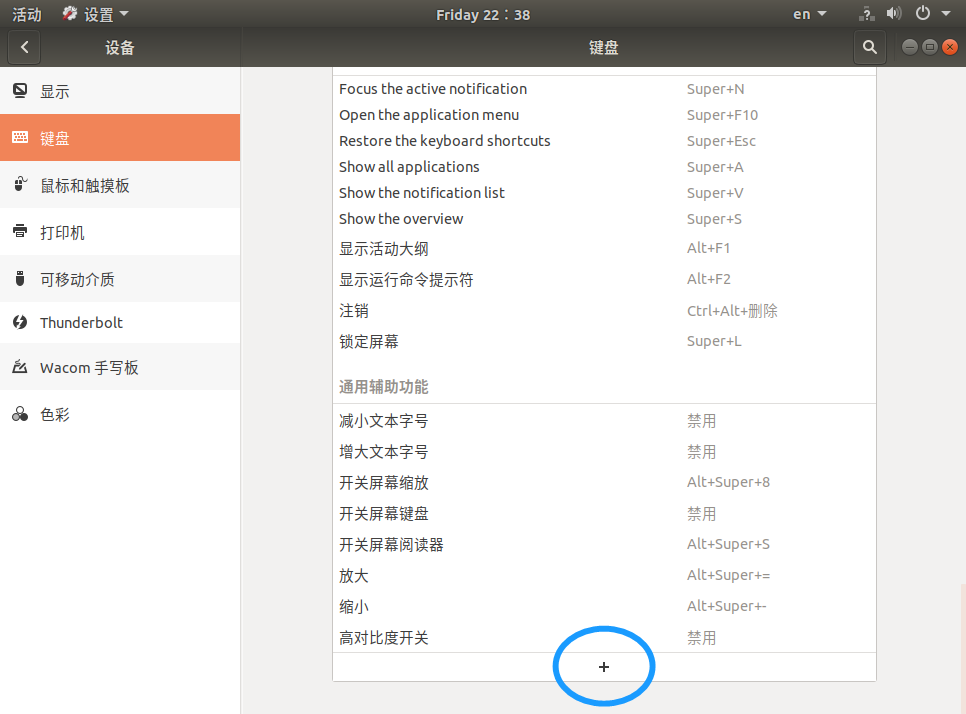Click the Ctrl+Alt+删除 shortcut value

pyautogui.click(x=732, y=310)
